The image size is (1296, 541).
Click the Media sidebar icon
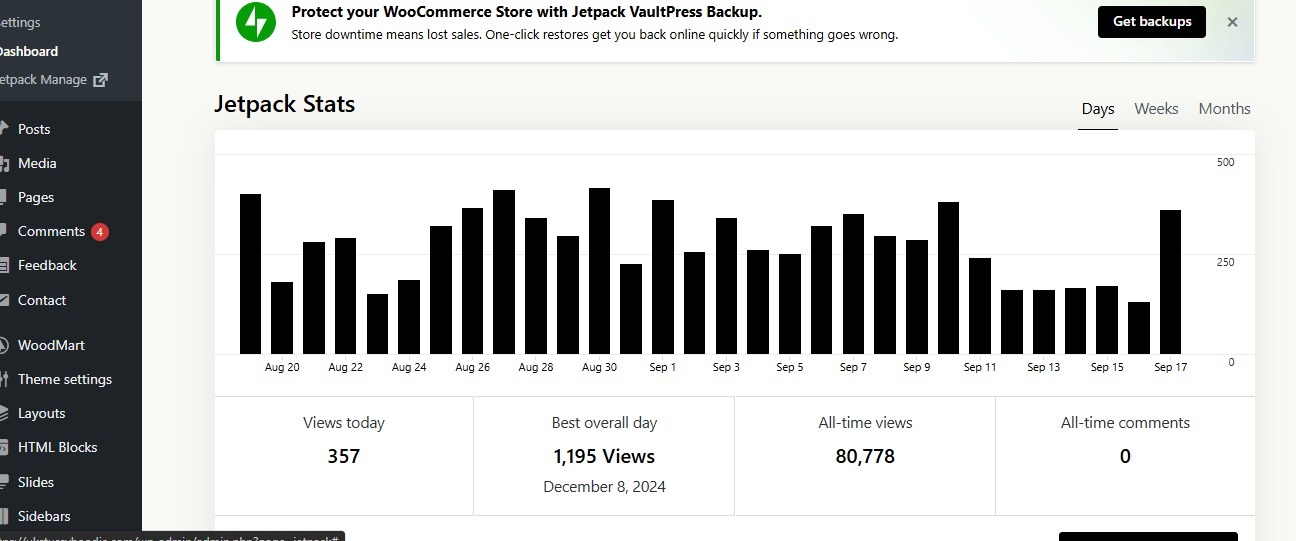pyautogui.click(x=3, y=163)
